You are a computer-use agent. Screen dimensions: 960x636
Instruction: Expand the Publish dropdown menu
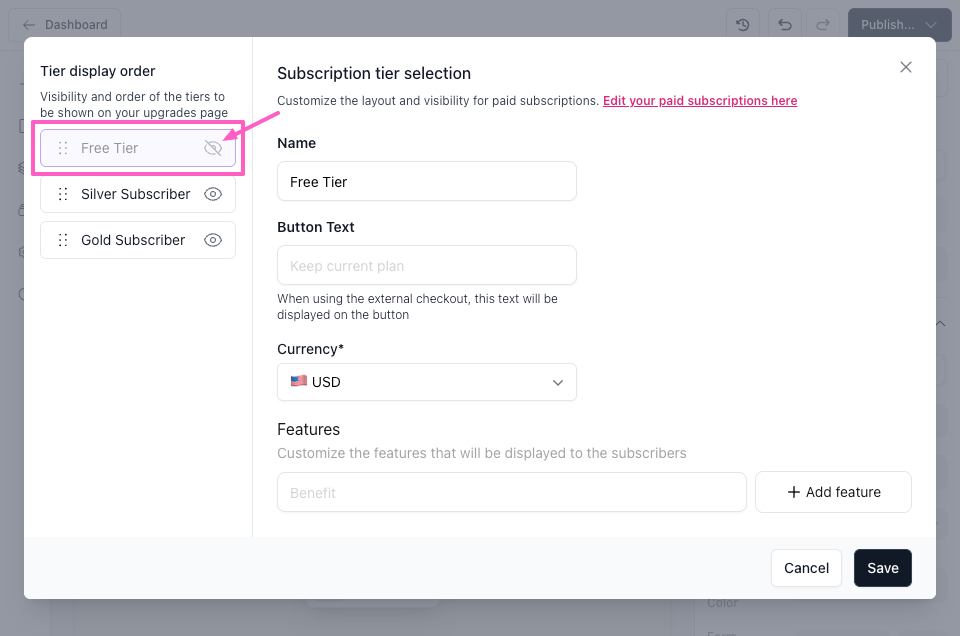coord(931,25)
